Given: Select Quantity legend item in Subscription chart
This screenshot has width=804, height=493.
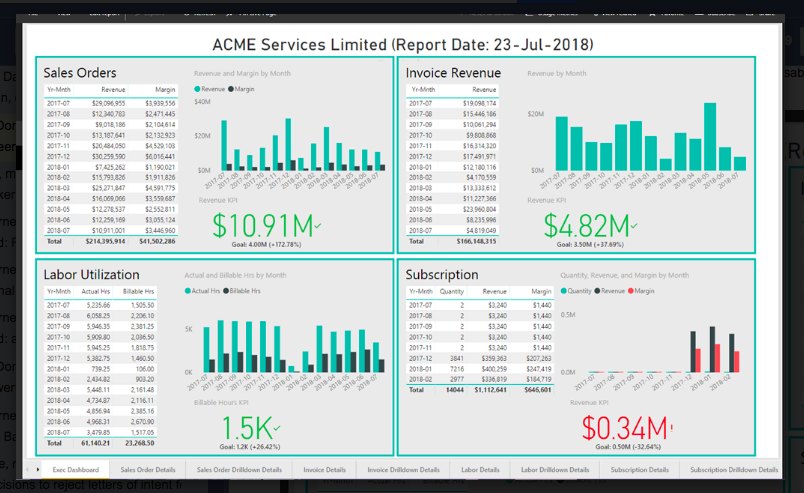Looking at the screenshot, I should coord(576,291).
